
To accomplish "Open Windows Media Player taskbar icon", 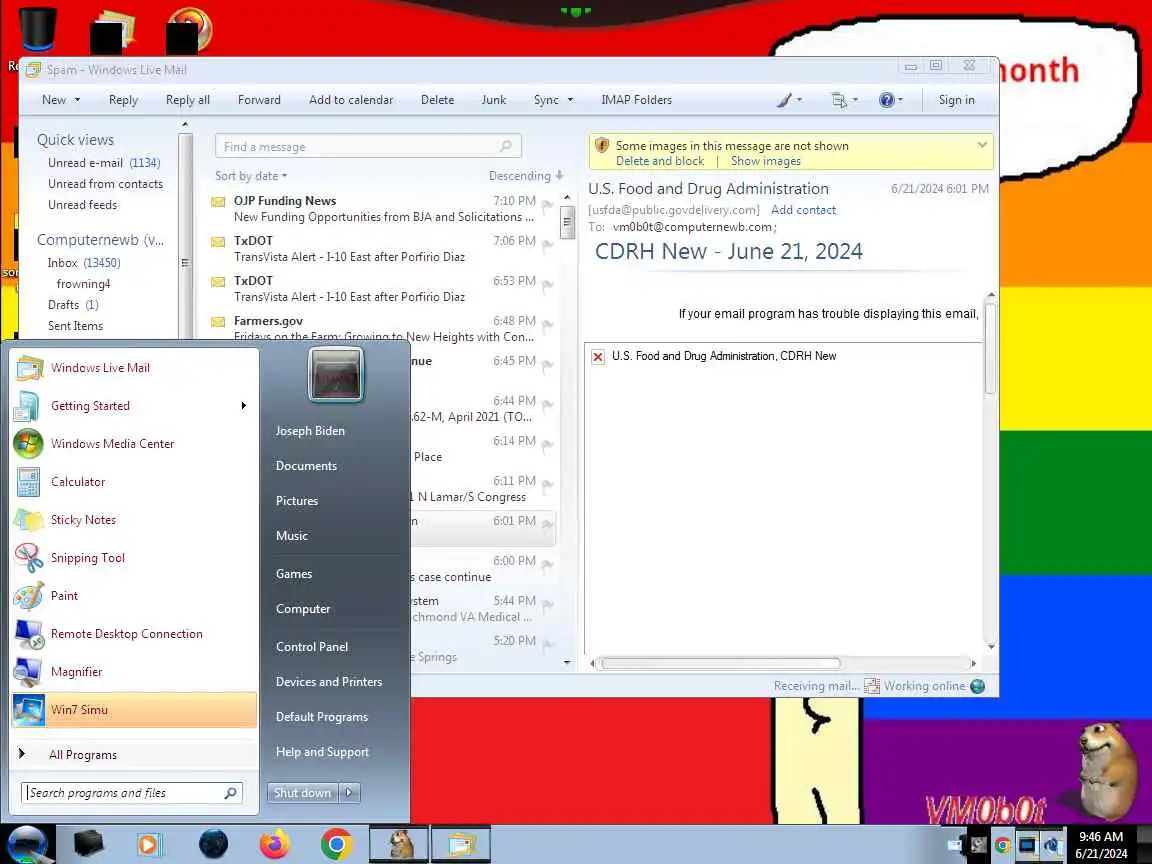I will coord(149,845).
